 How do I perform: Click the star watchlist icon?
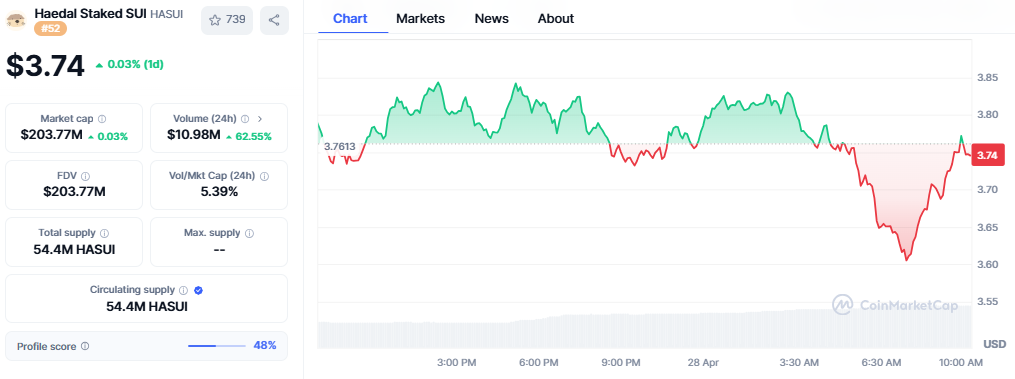coord(215,20)
